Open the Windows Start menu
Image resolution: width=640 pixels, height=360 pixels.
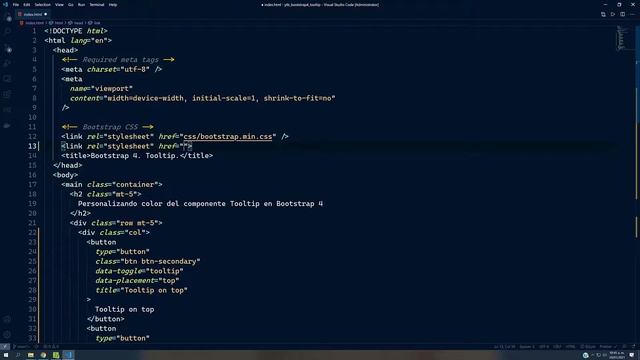click(6, 355)
